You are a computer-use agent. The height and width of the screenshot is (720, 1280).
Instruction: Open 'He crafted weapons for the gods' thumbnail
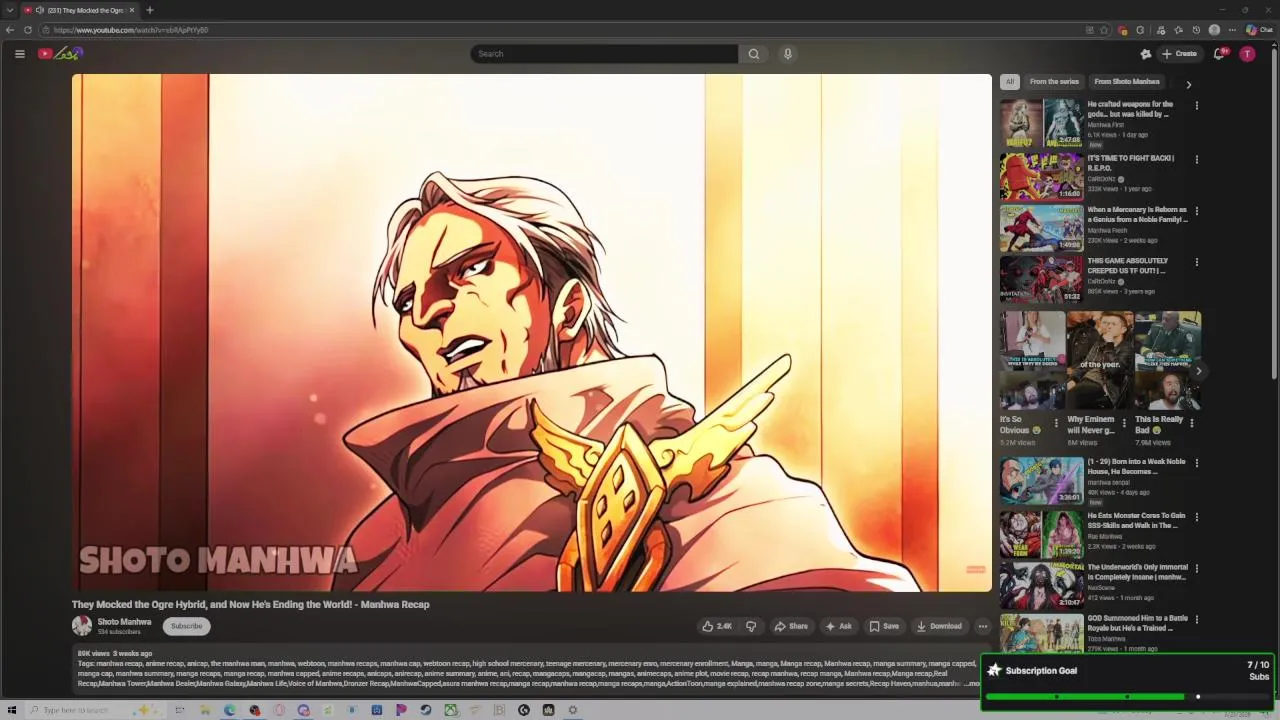click(x=1041, y=122)
